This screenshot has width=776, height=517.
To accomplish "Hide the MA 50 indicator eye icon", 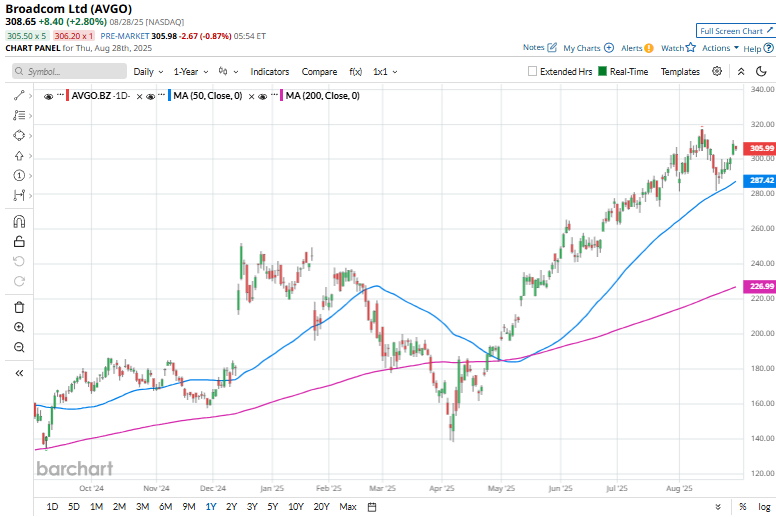I will point(150,96).
